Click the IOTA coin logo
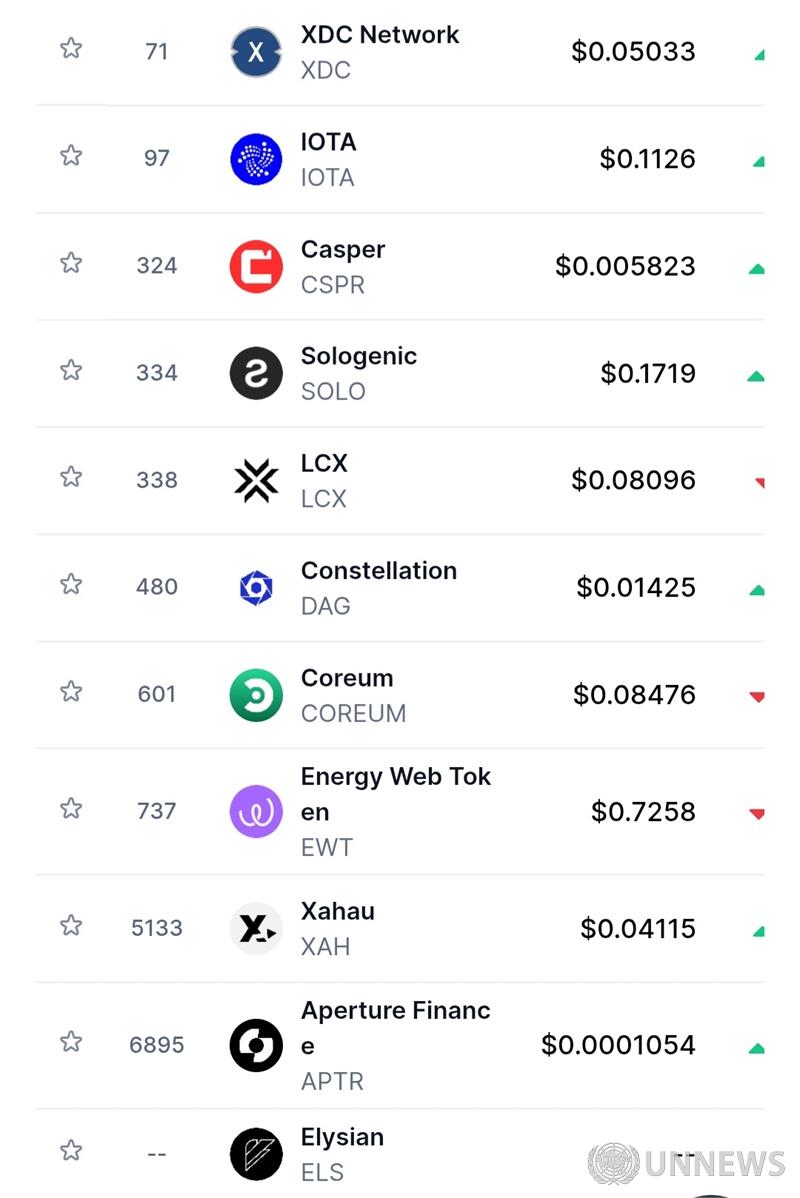This screenshot has height=1198, width=800. point(256,159)
